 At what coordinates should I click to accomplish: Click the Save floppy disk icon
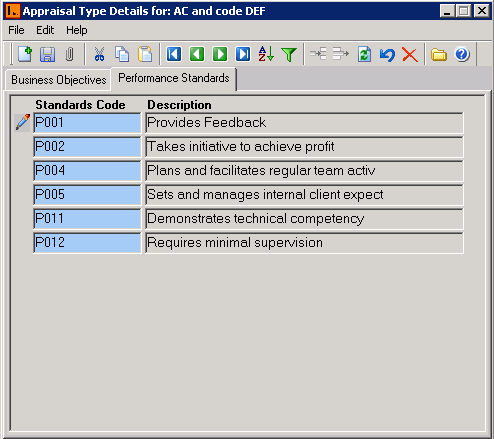pos(47,54)
